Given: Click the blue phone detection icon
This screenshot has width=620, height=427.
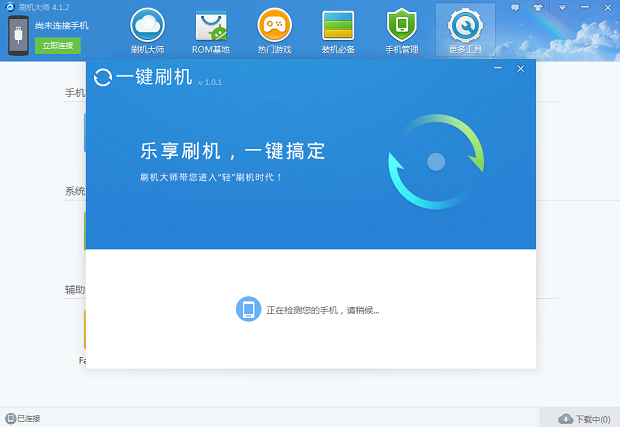Looking at the screenshot, I should point(248,309).
